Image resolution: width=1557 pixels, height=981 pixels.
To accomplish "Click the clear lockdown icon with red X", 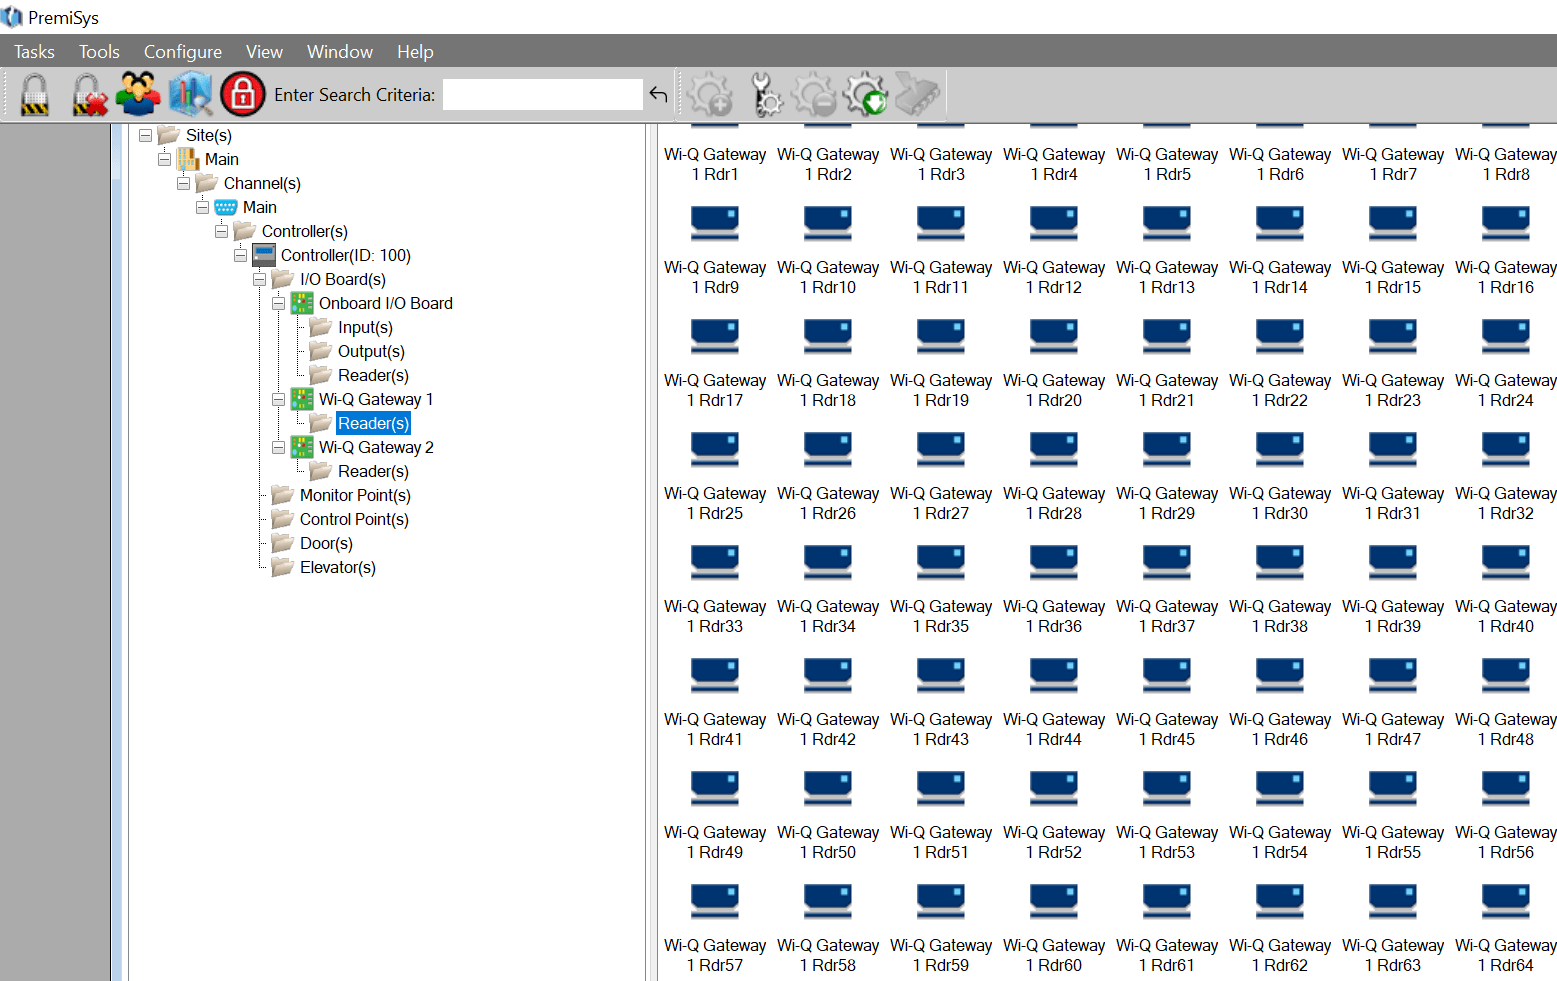I will pos(88,93).
